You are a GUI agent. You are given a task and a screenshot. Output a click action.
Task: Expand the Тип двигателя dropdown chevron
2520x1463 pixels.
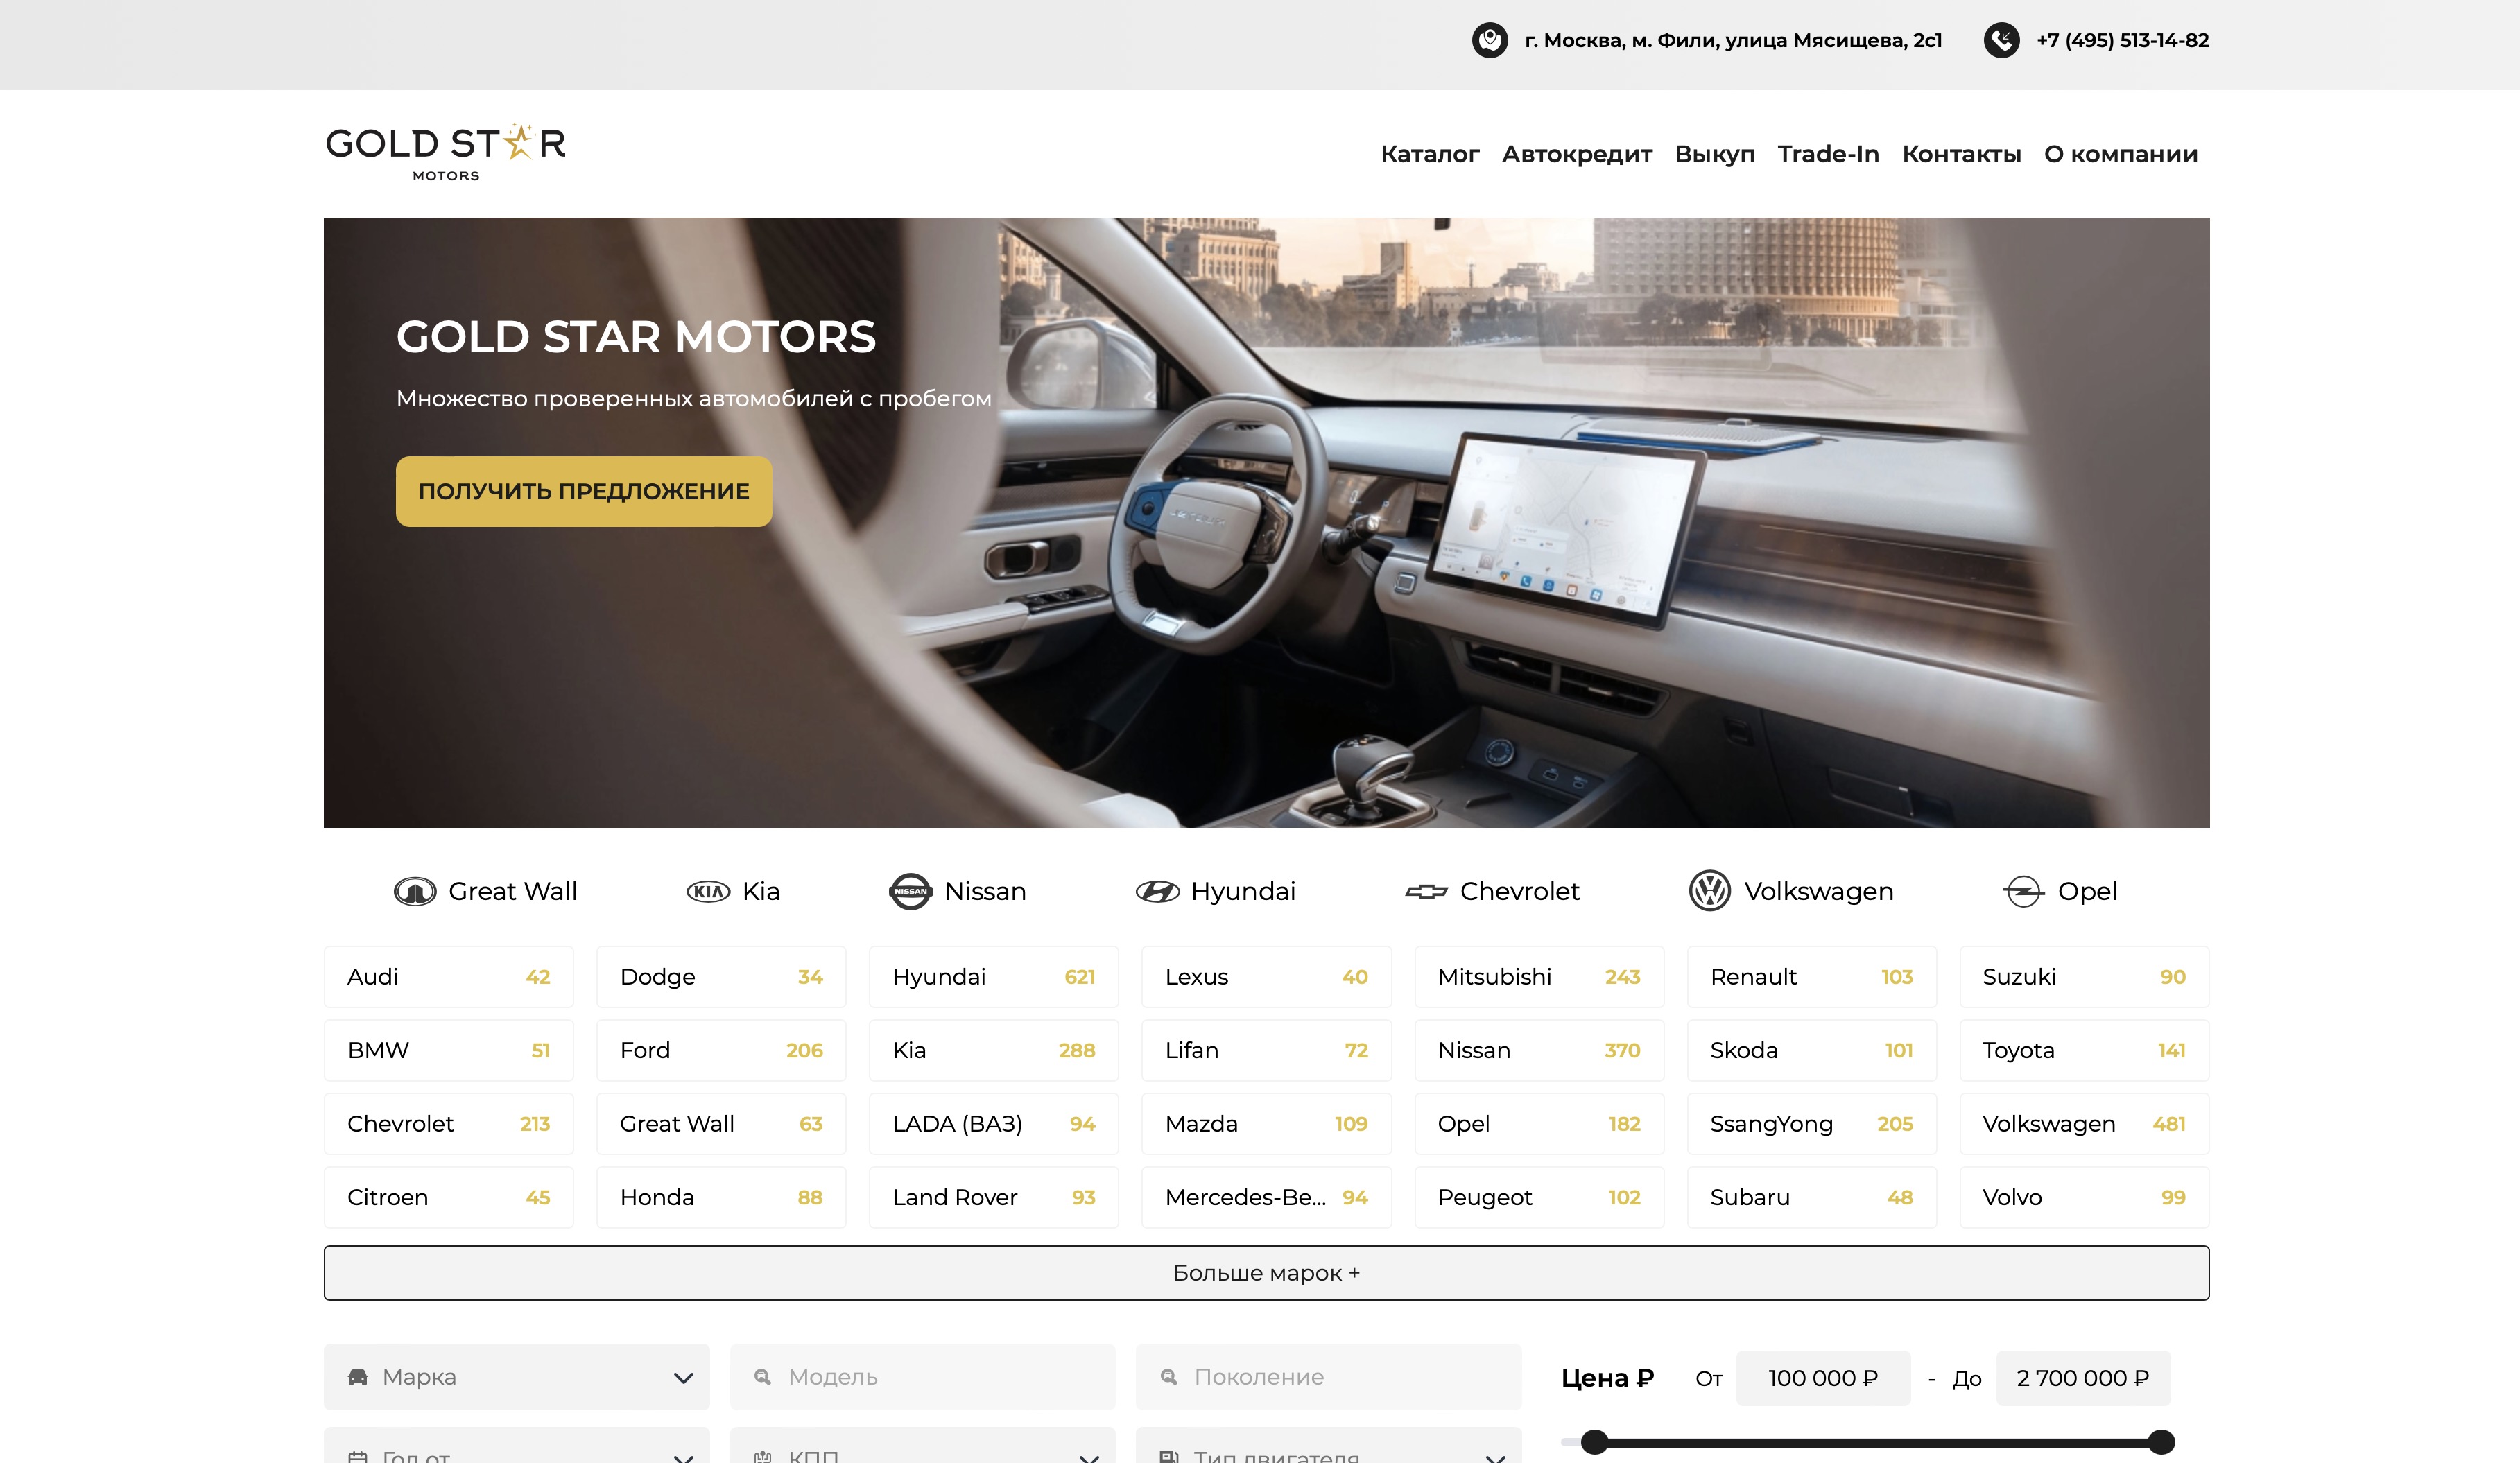point(1495,1458)
